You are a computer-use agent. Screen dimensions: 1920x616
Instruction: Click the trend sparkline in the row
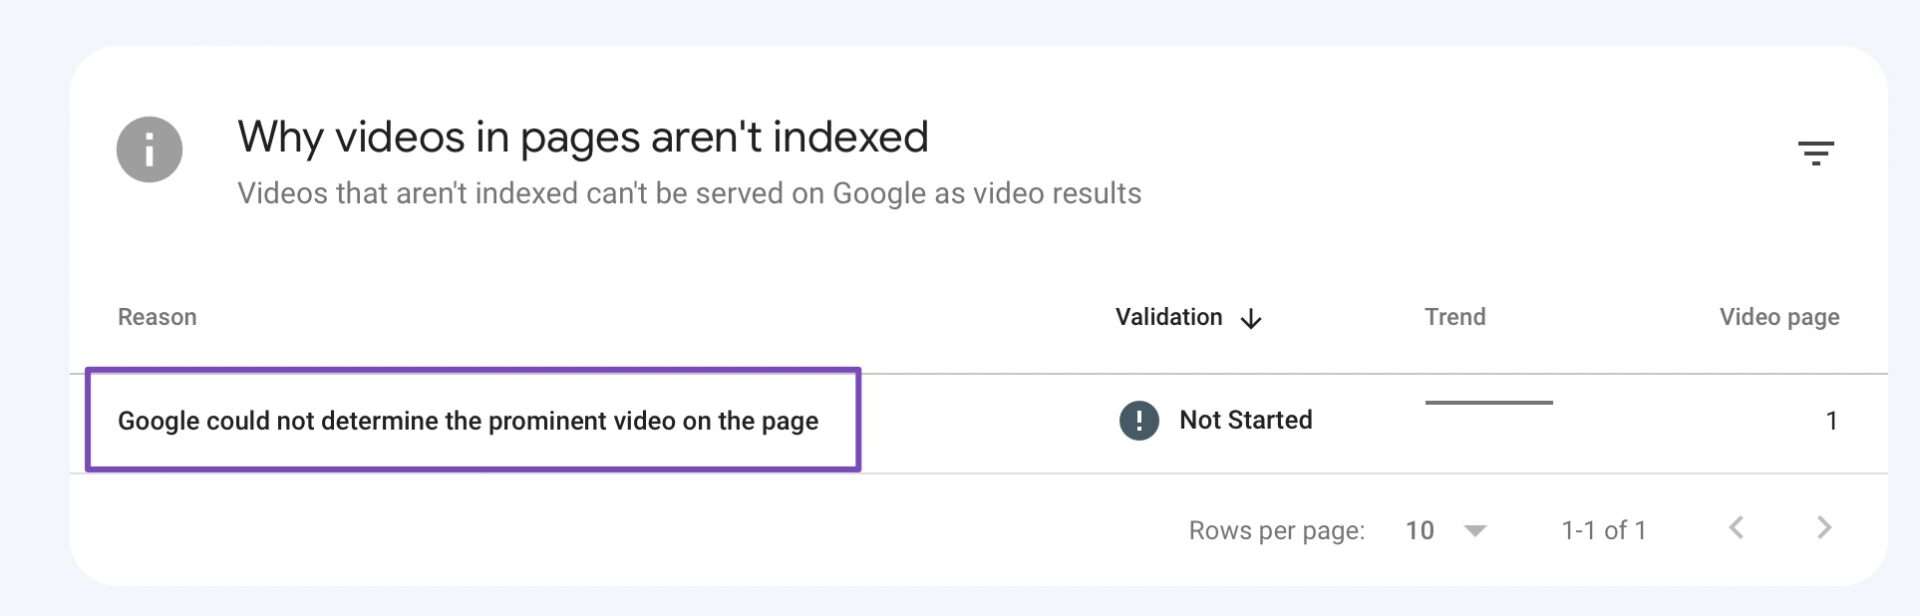coord(1488,403)
